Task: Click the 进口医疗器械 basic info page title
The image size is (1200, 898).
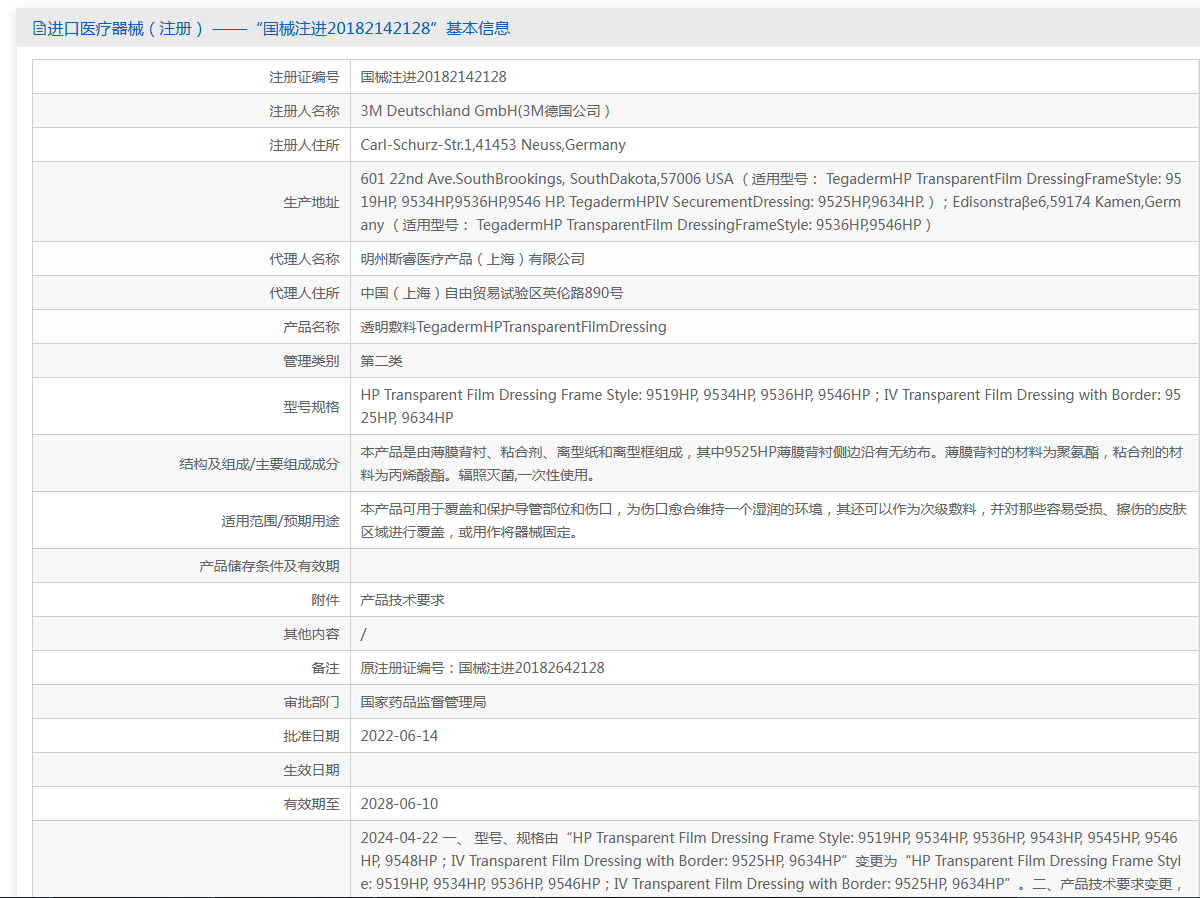Action: tap(279, 28)
